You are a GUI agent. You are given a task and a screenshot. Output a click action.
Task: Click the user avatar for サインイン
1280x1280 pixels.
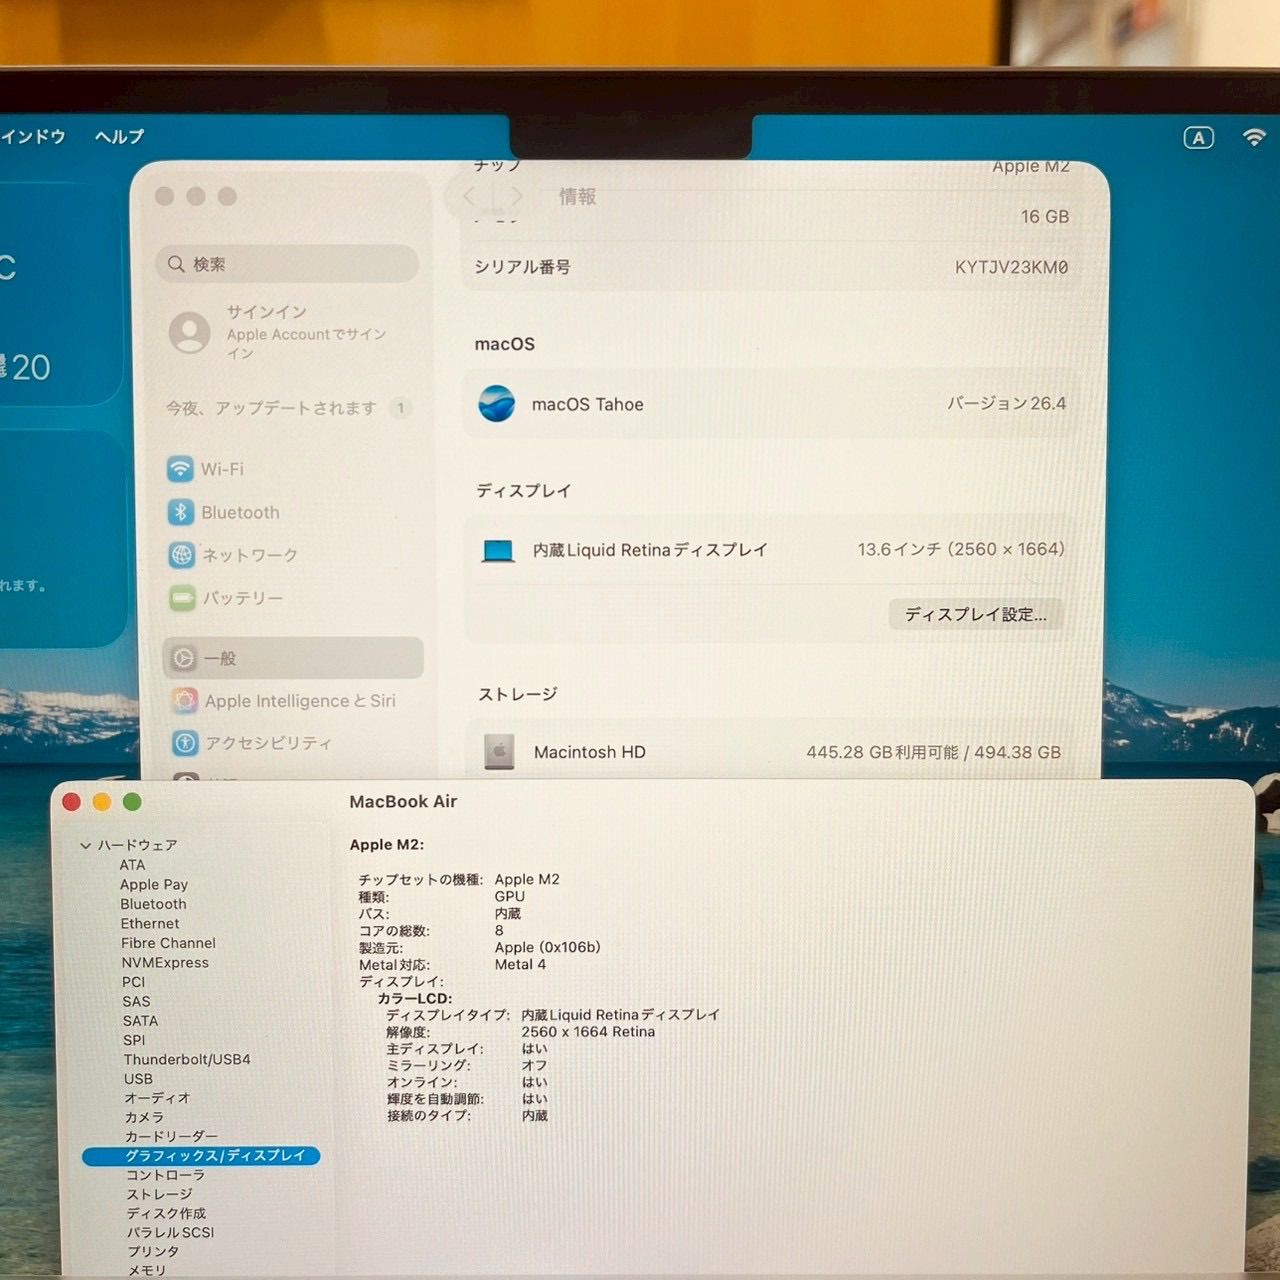(x=190, y=332)
